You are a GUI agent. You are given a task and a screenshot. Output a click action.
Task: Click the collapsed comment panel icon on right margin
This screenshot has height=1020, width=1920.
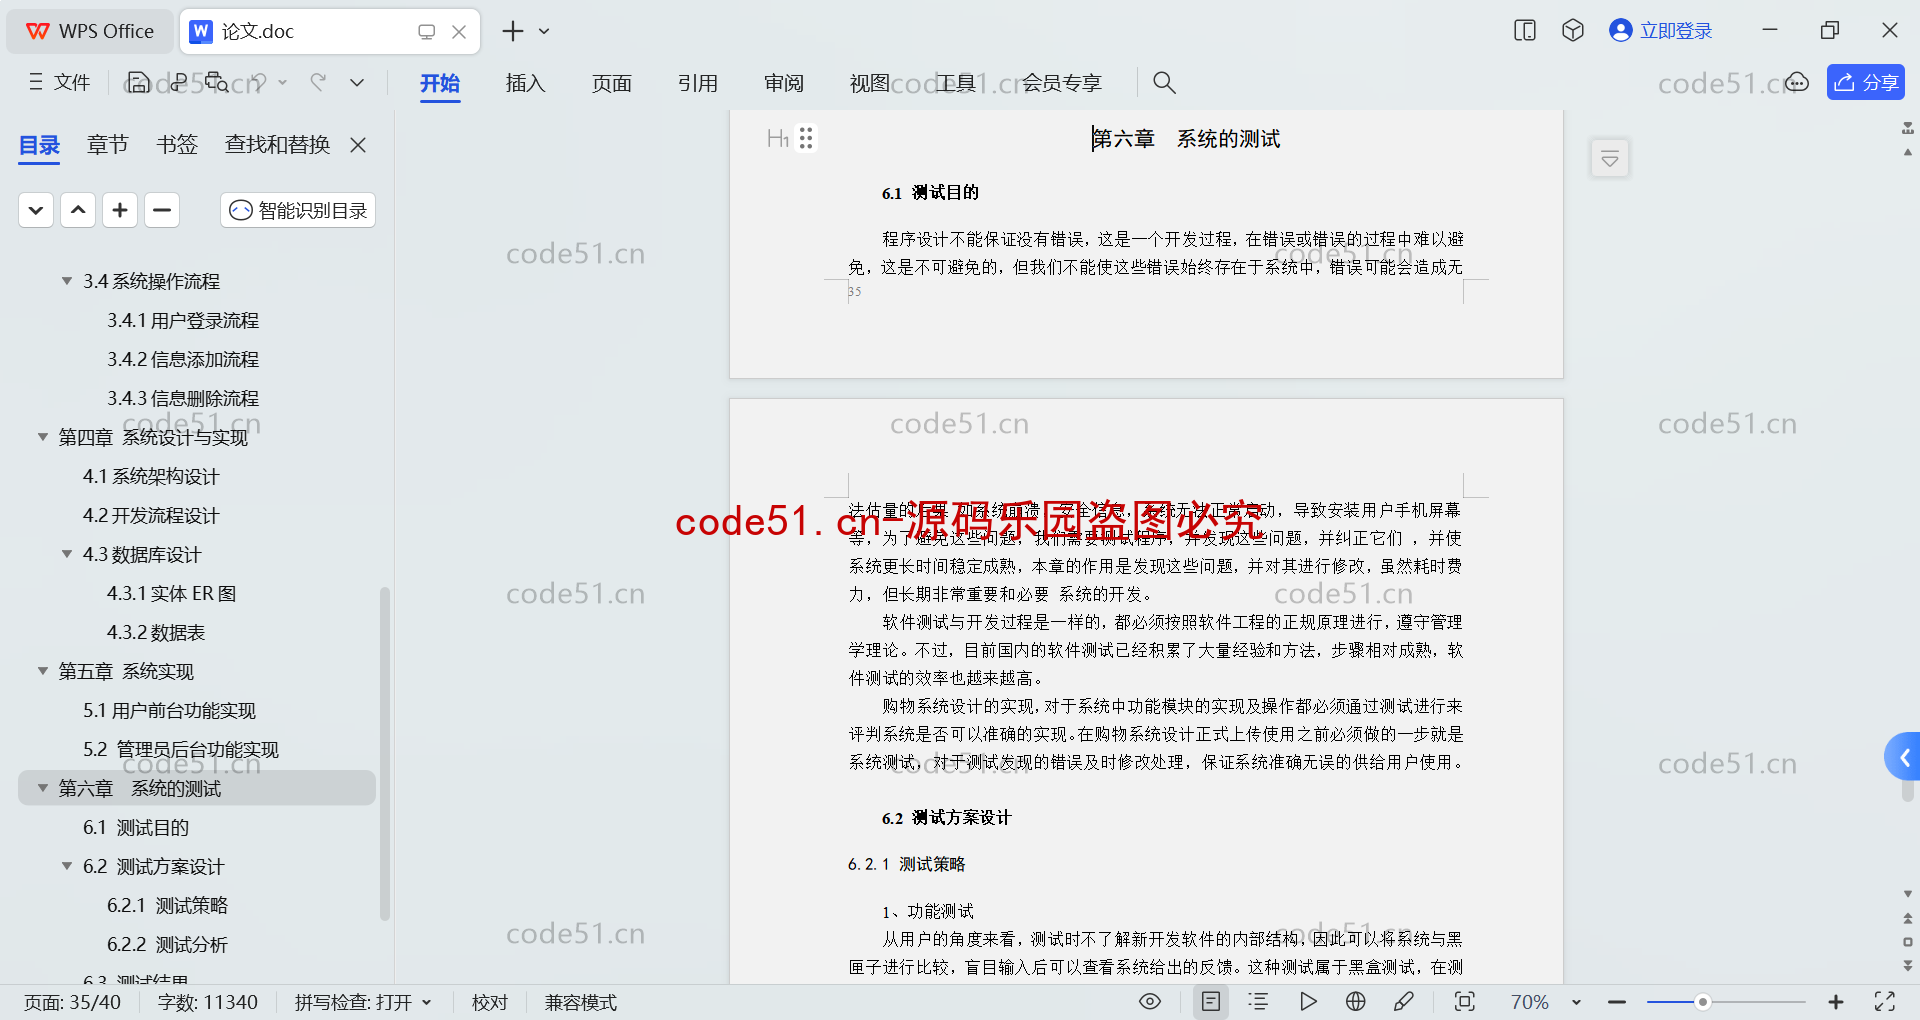coord(1610,158)
